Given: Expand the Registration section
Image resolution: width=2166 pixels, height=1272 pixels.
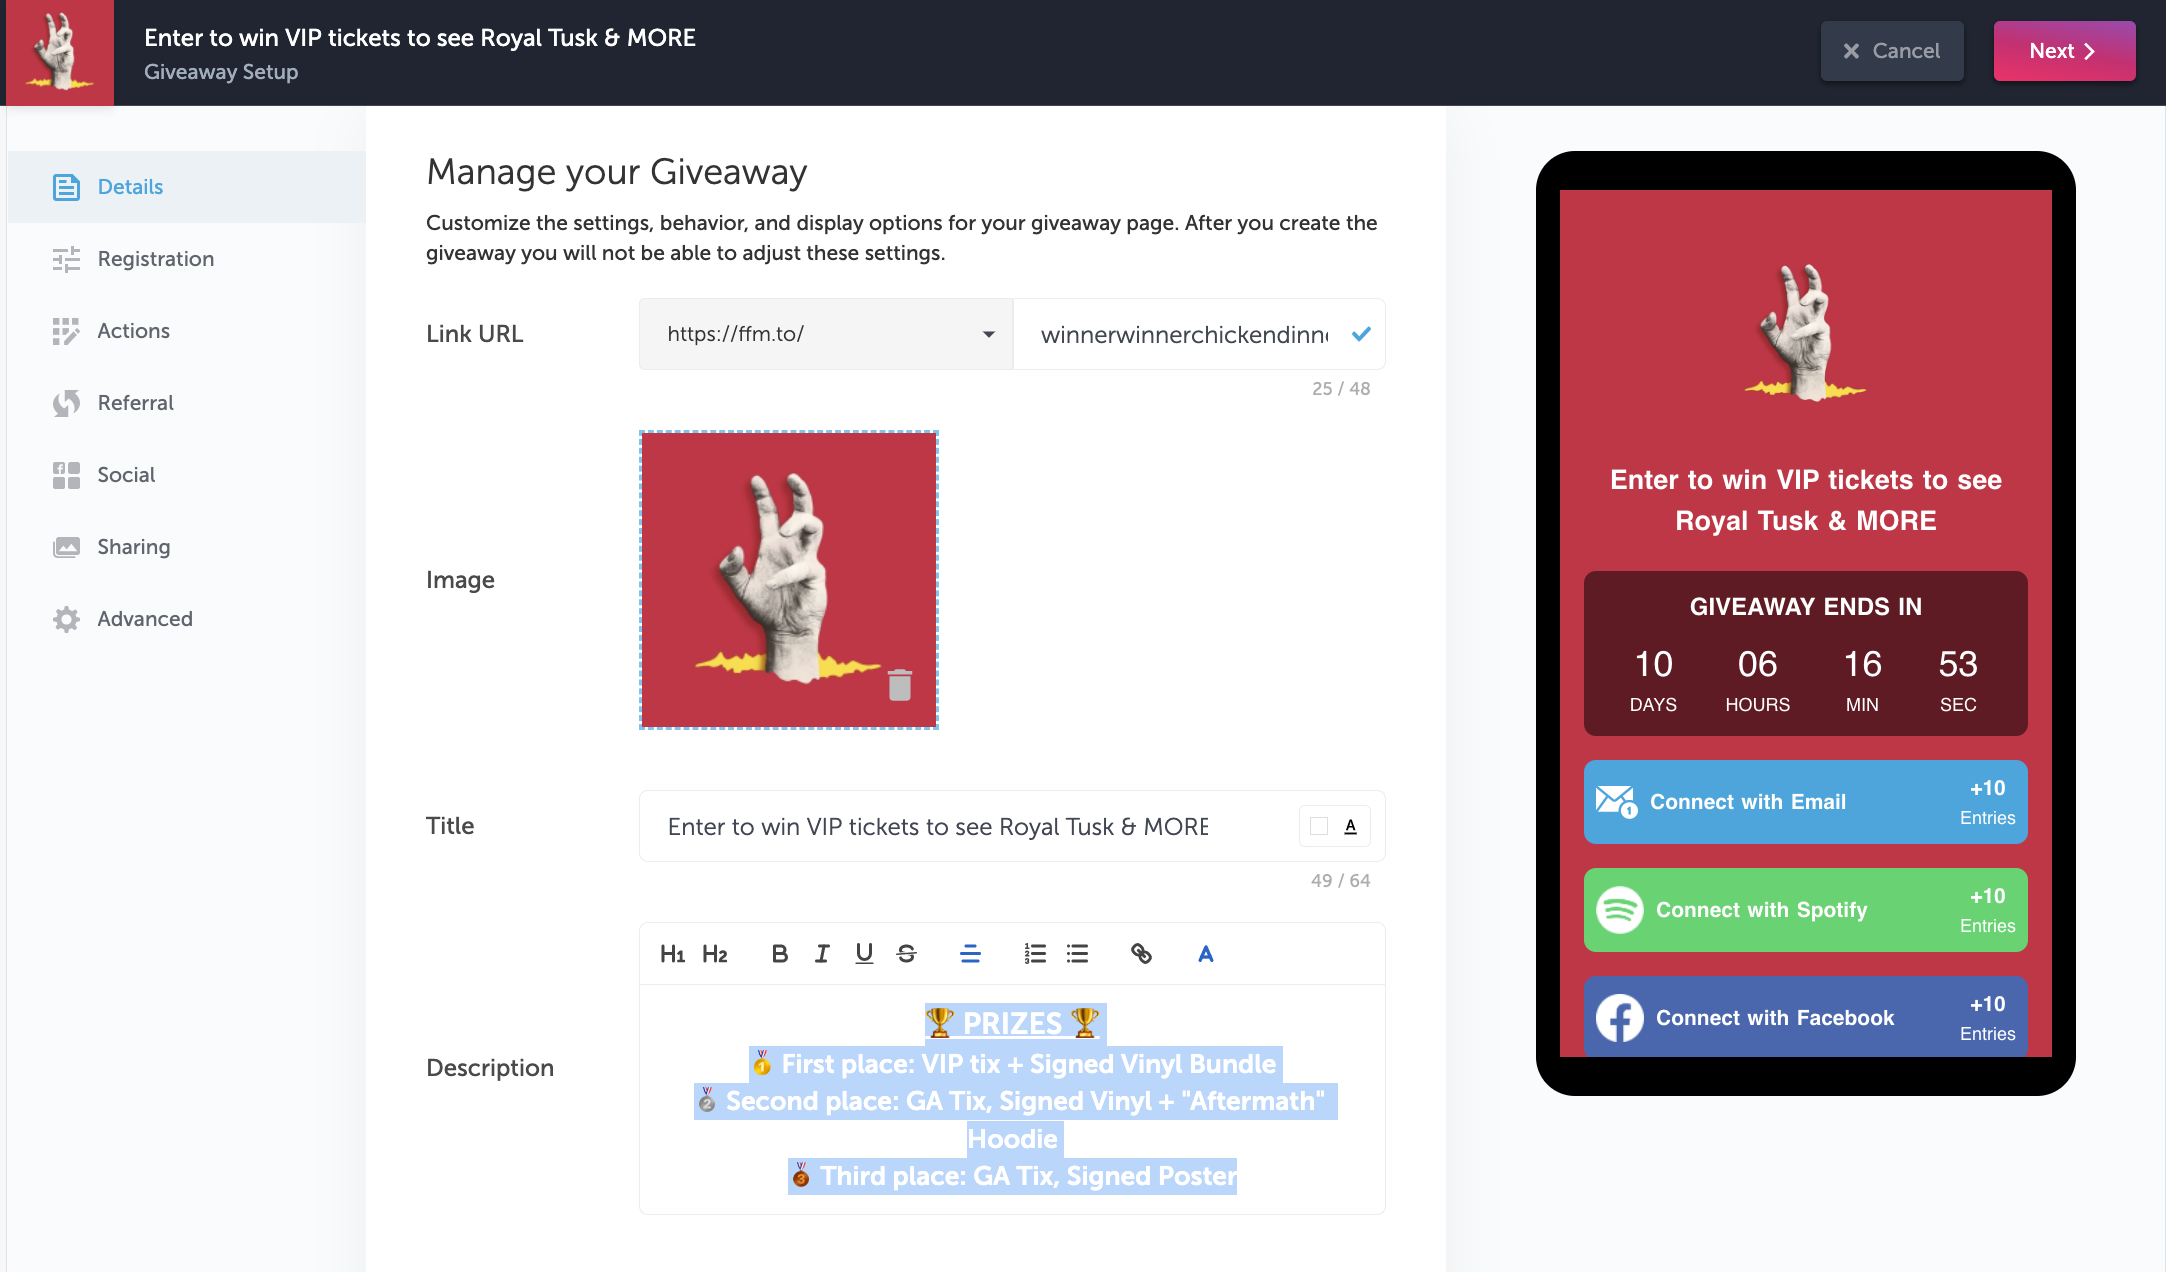Looking at the screenshot, I should pyautogui.click(x=156, y=259).
